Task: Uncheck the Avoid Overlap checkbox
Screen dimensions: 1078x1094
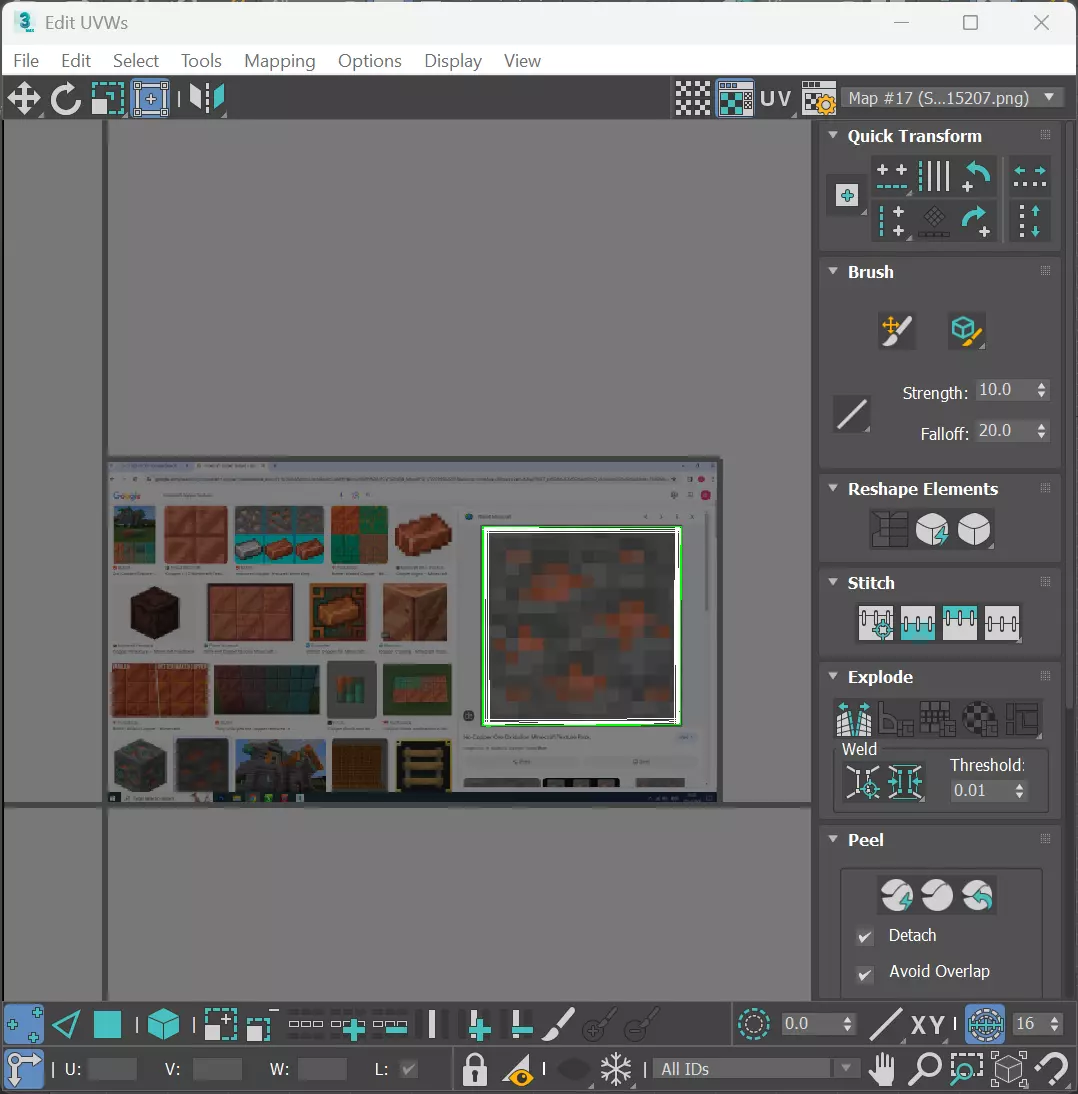Action: pyautogui.click(x=864, y=973)
